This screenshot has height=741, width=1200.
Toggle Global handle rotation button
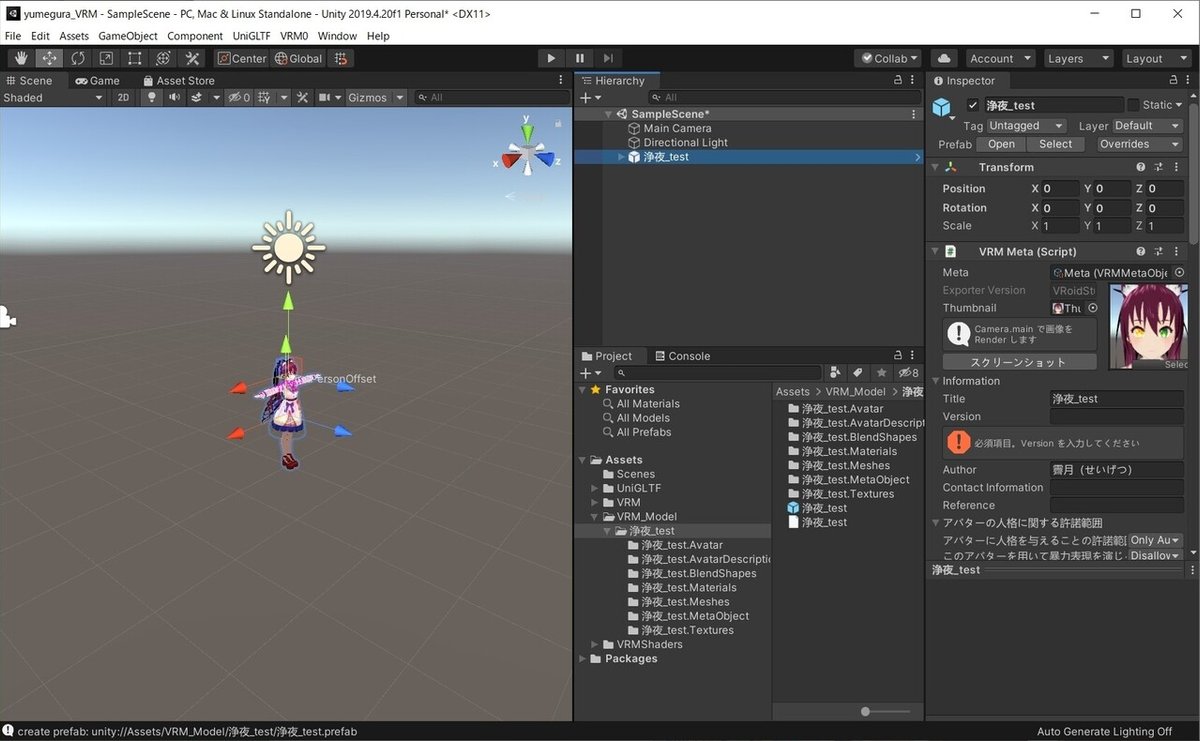(299, 58)
